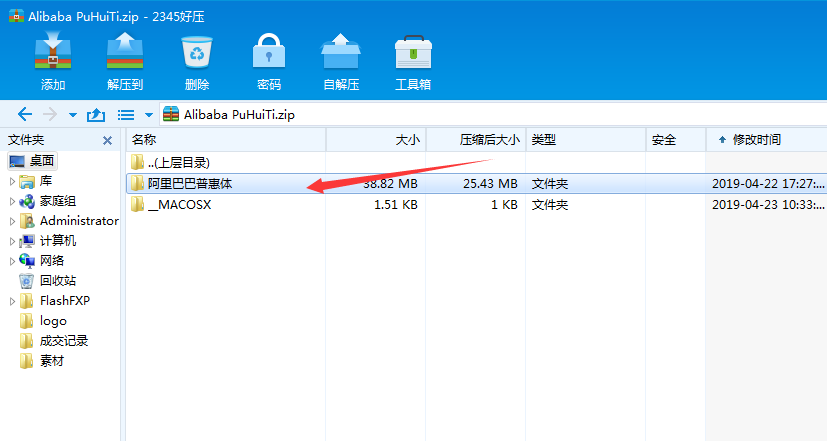
Task: Open the view mode dropdown arrow
Action: click(149, 114)
